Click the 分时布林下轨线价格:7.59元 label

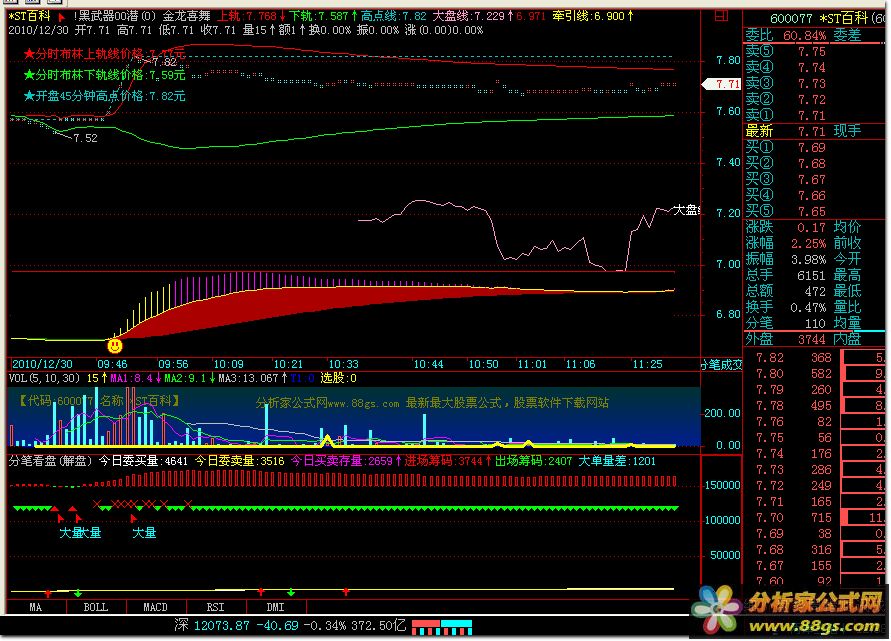point(105,75)
